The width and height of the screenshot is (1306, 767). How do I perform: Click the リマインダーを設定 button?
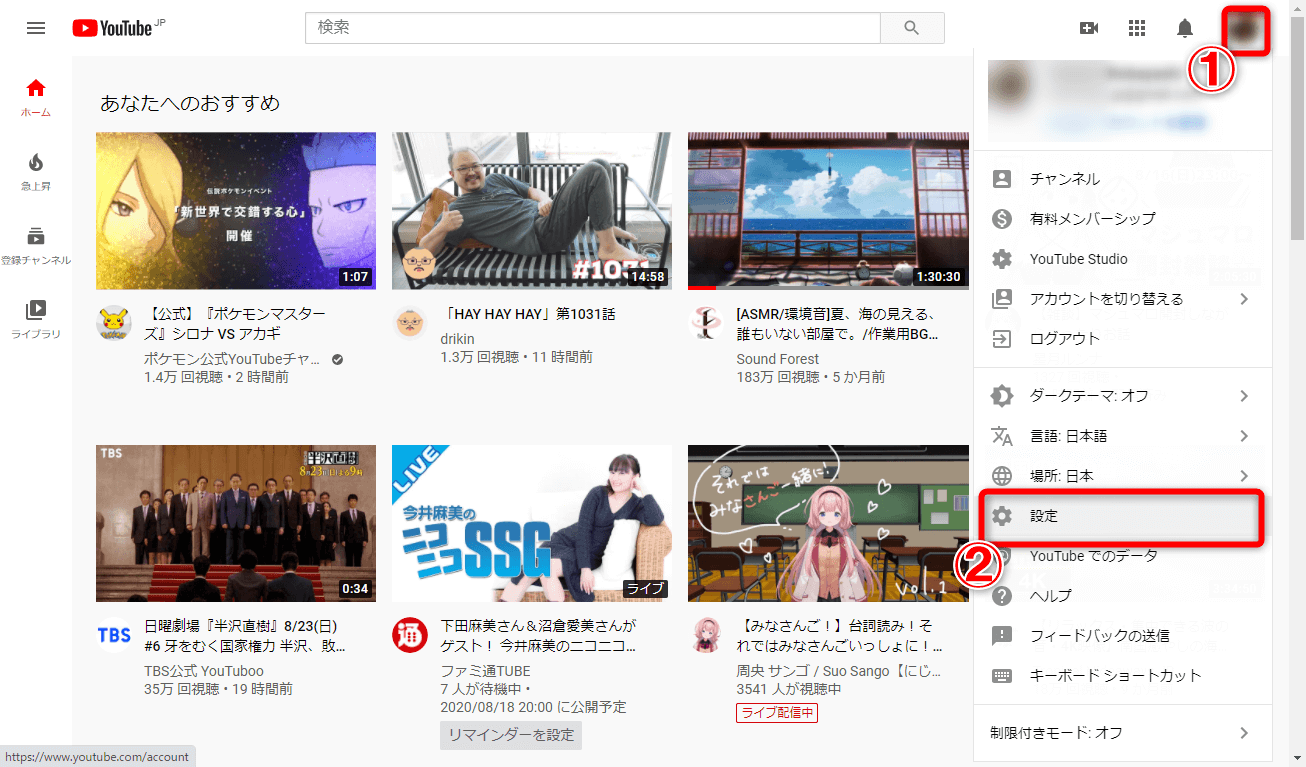511,736
